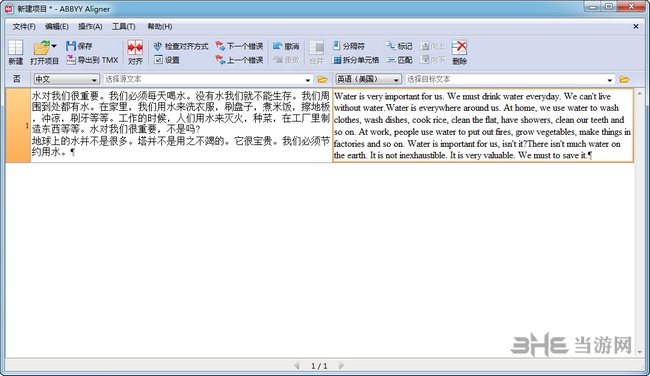The height and width of the screenshot is (376, 650).
Task: Click the 打开项目 folder icon
Action: [41, 48]
